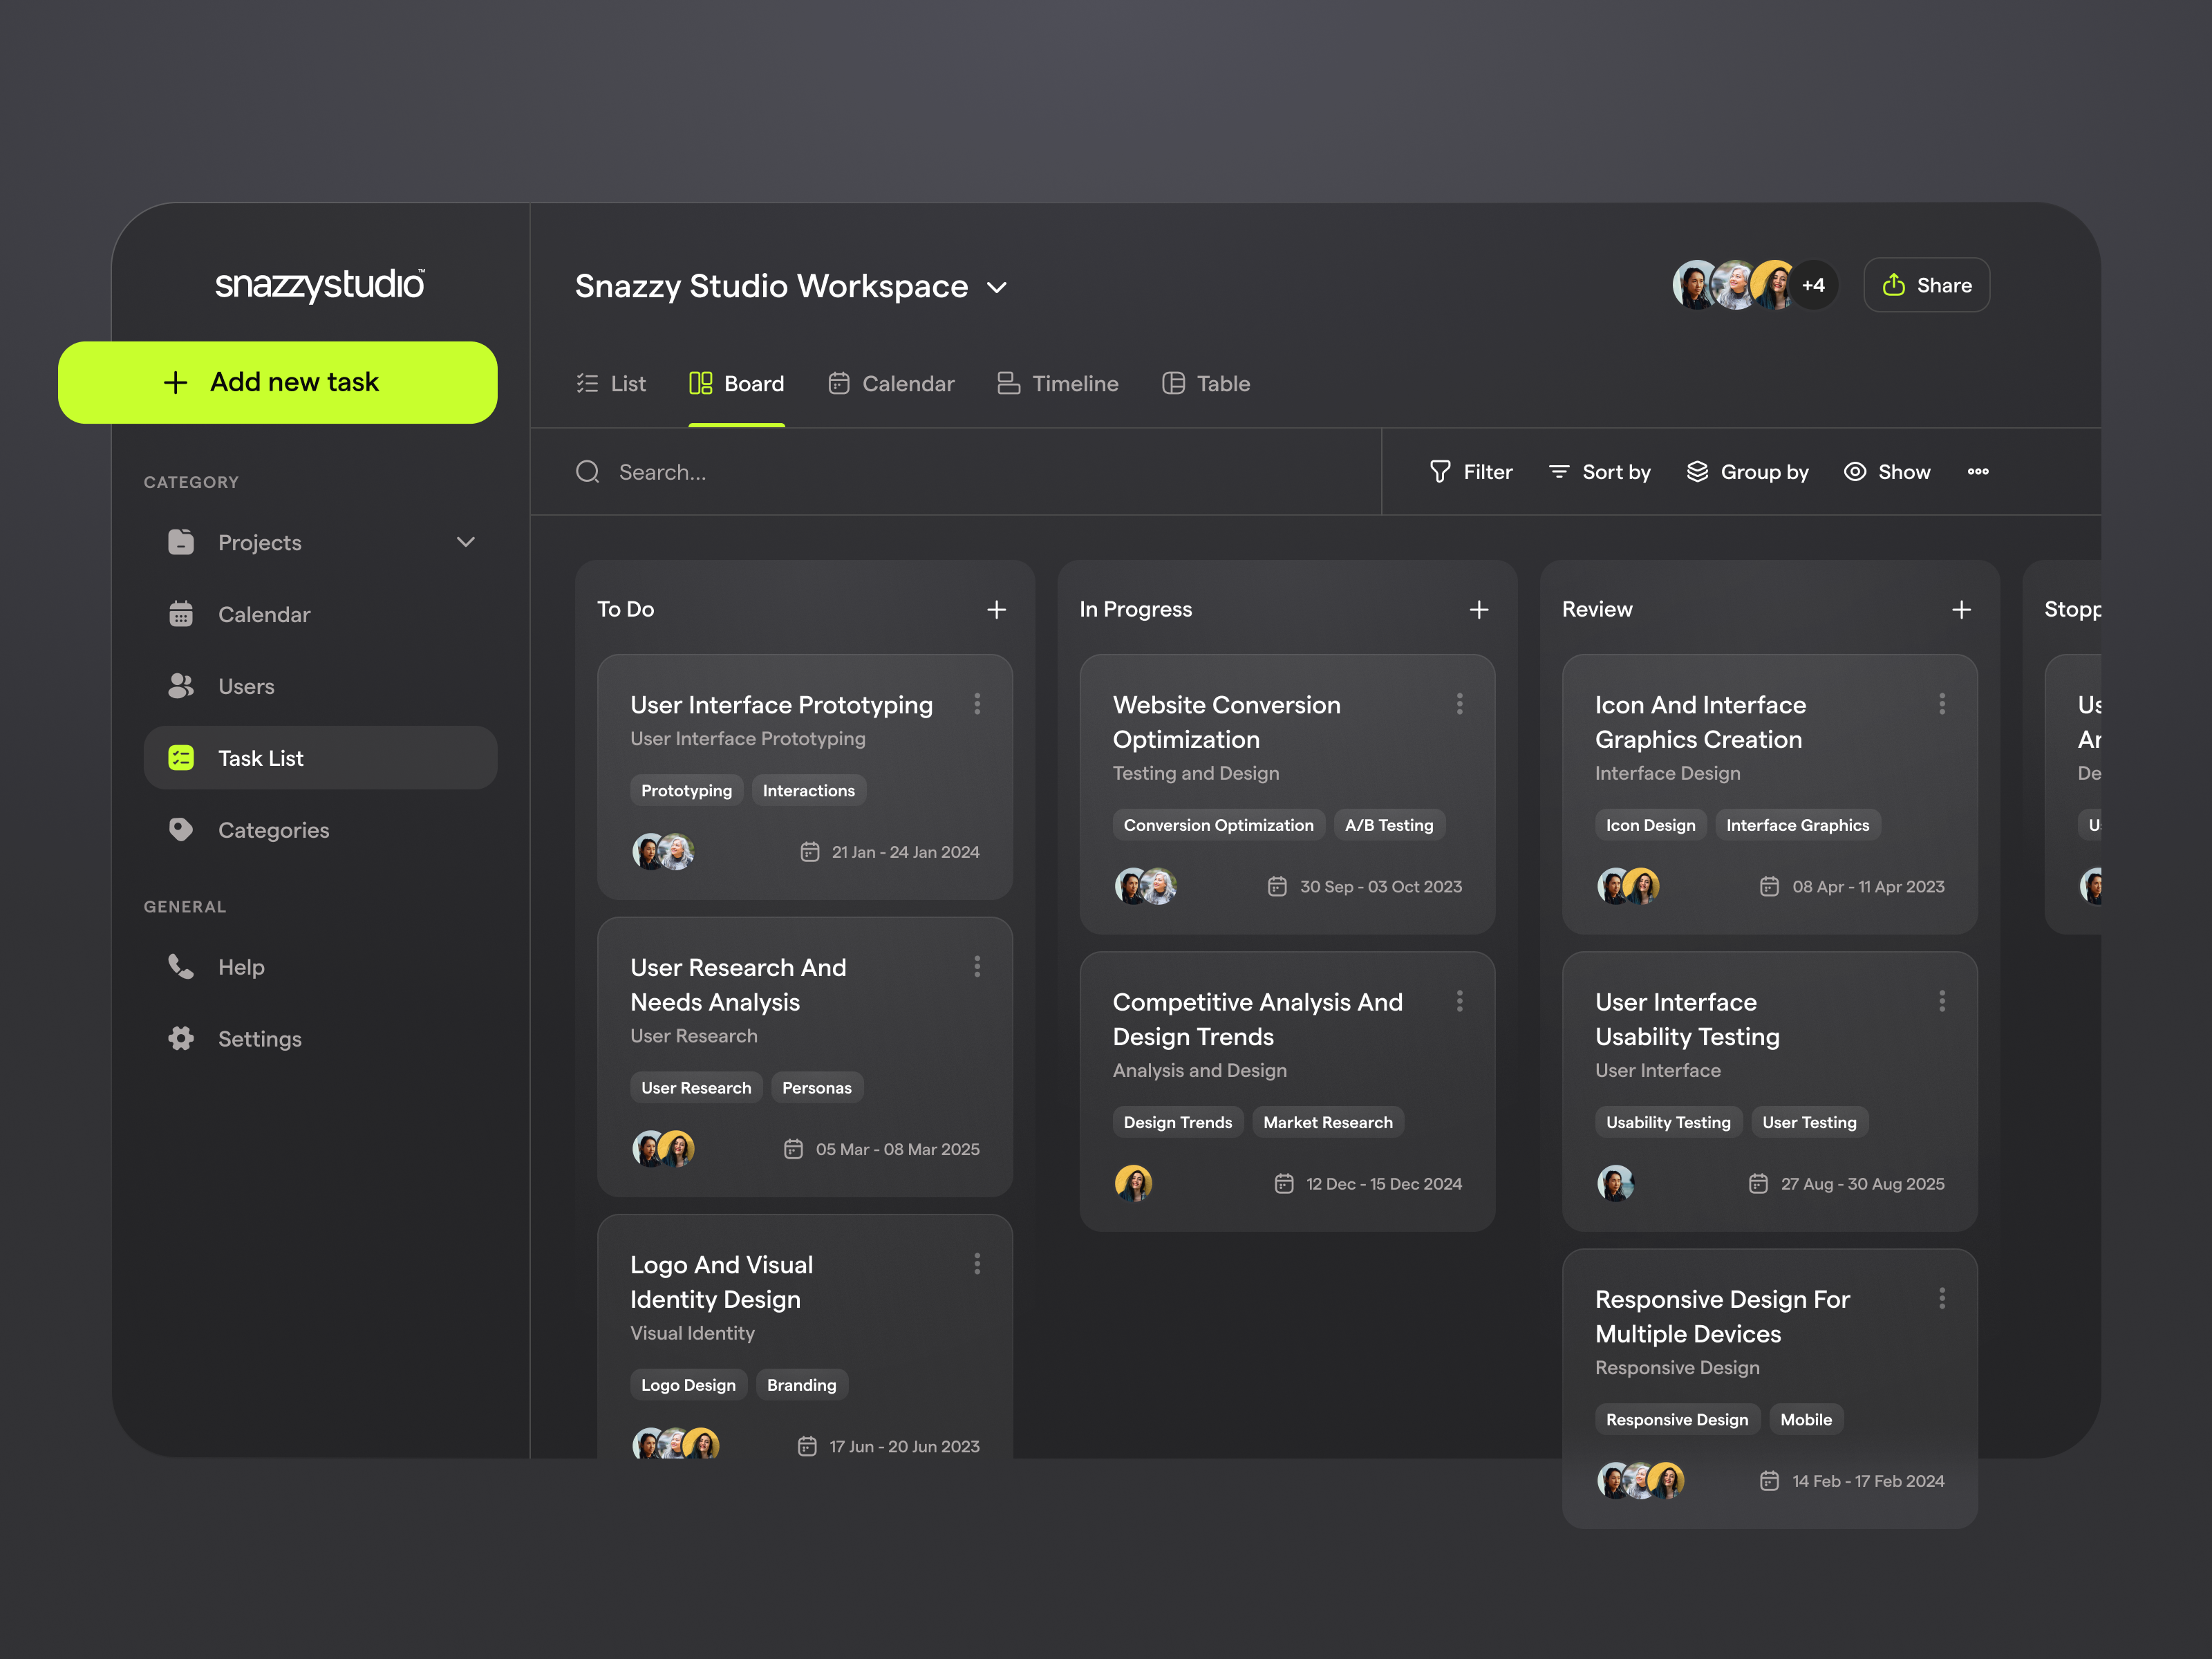Viewport: 2212px width, 1659px height.
Task: Open the Projects category item
Action: (x=320, y=542)
